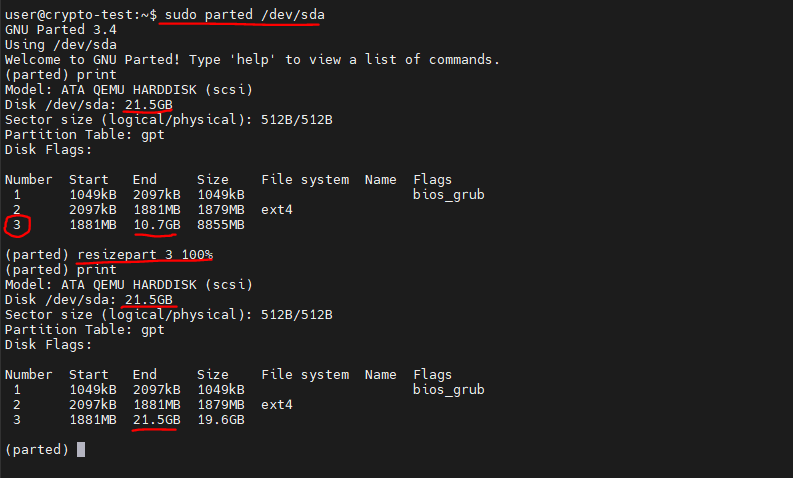Image resolution: width=793 pixels, height=478 pixels.
Task: Click the "resizepart 3 100%" command
Action: click(x=145, y=255)
